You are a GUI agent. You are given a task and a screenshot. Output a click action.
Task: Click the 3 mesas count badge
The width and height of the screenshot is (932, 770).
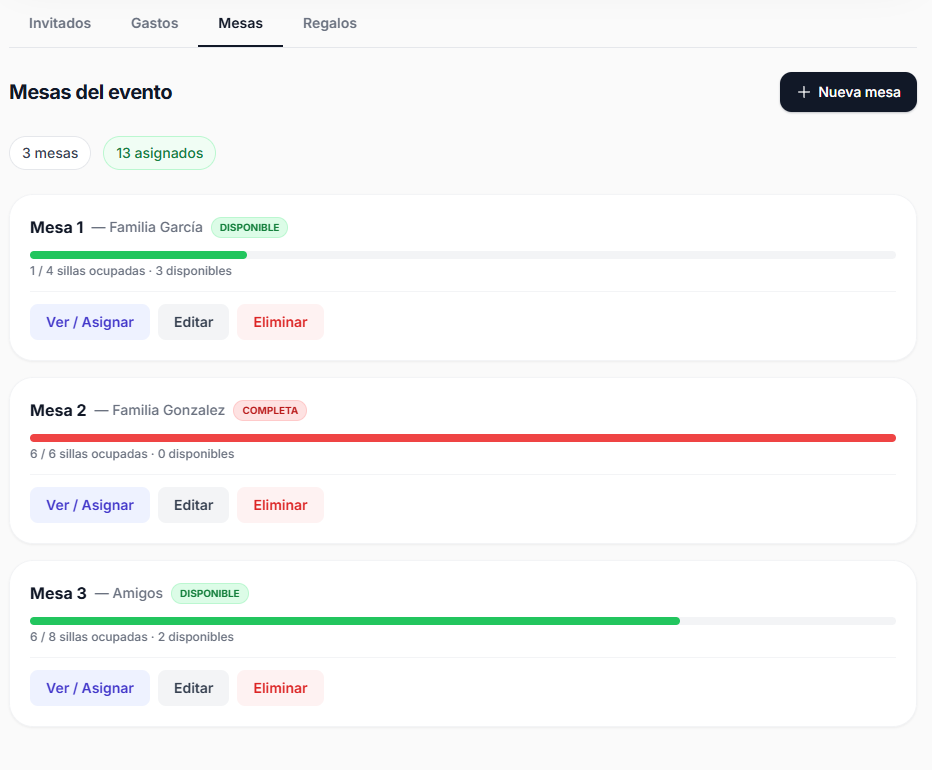50,153
